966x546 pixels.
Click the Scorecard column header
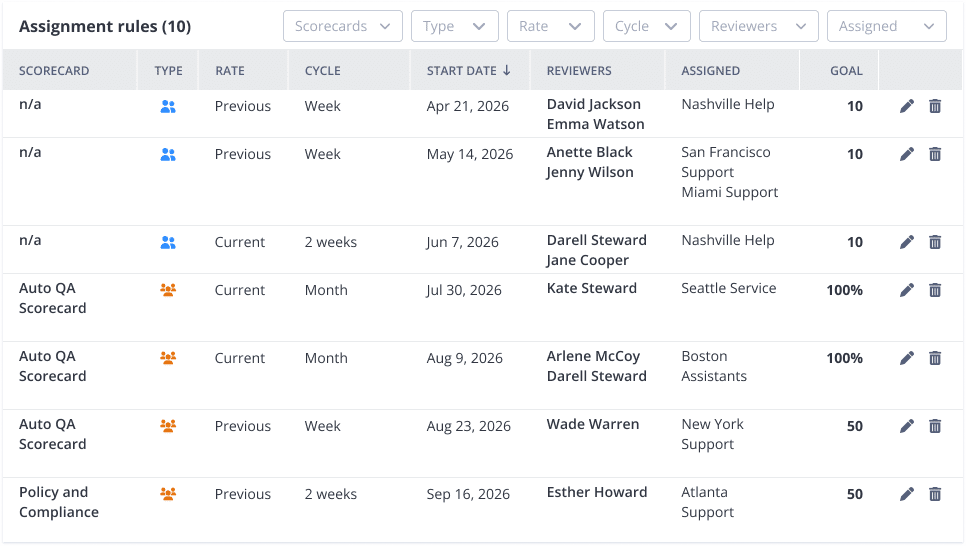tap(54, 71)
